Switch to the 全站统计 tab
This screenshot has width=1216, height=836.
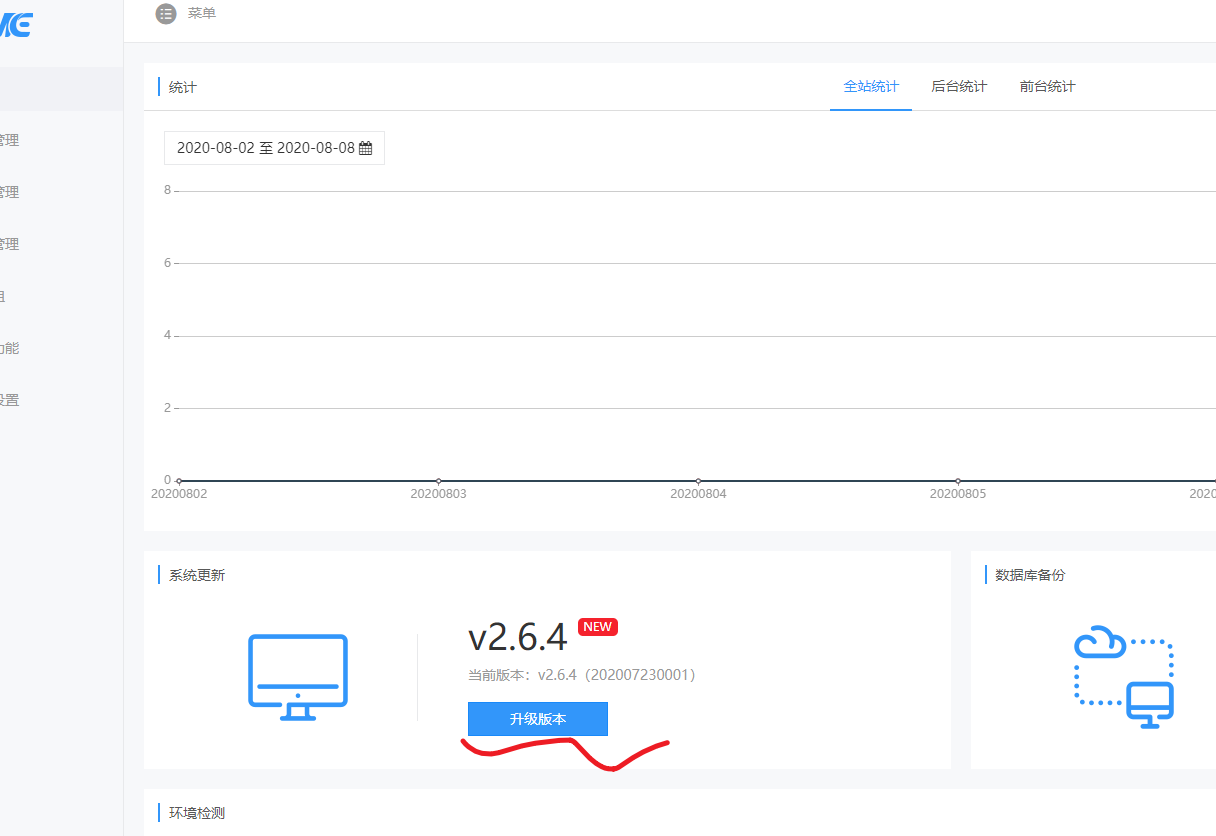coord(871,87)
